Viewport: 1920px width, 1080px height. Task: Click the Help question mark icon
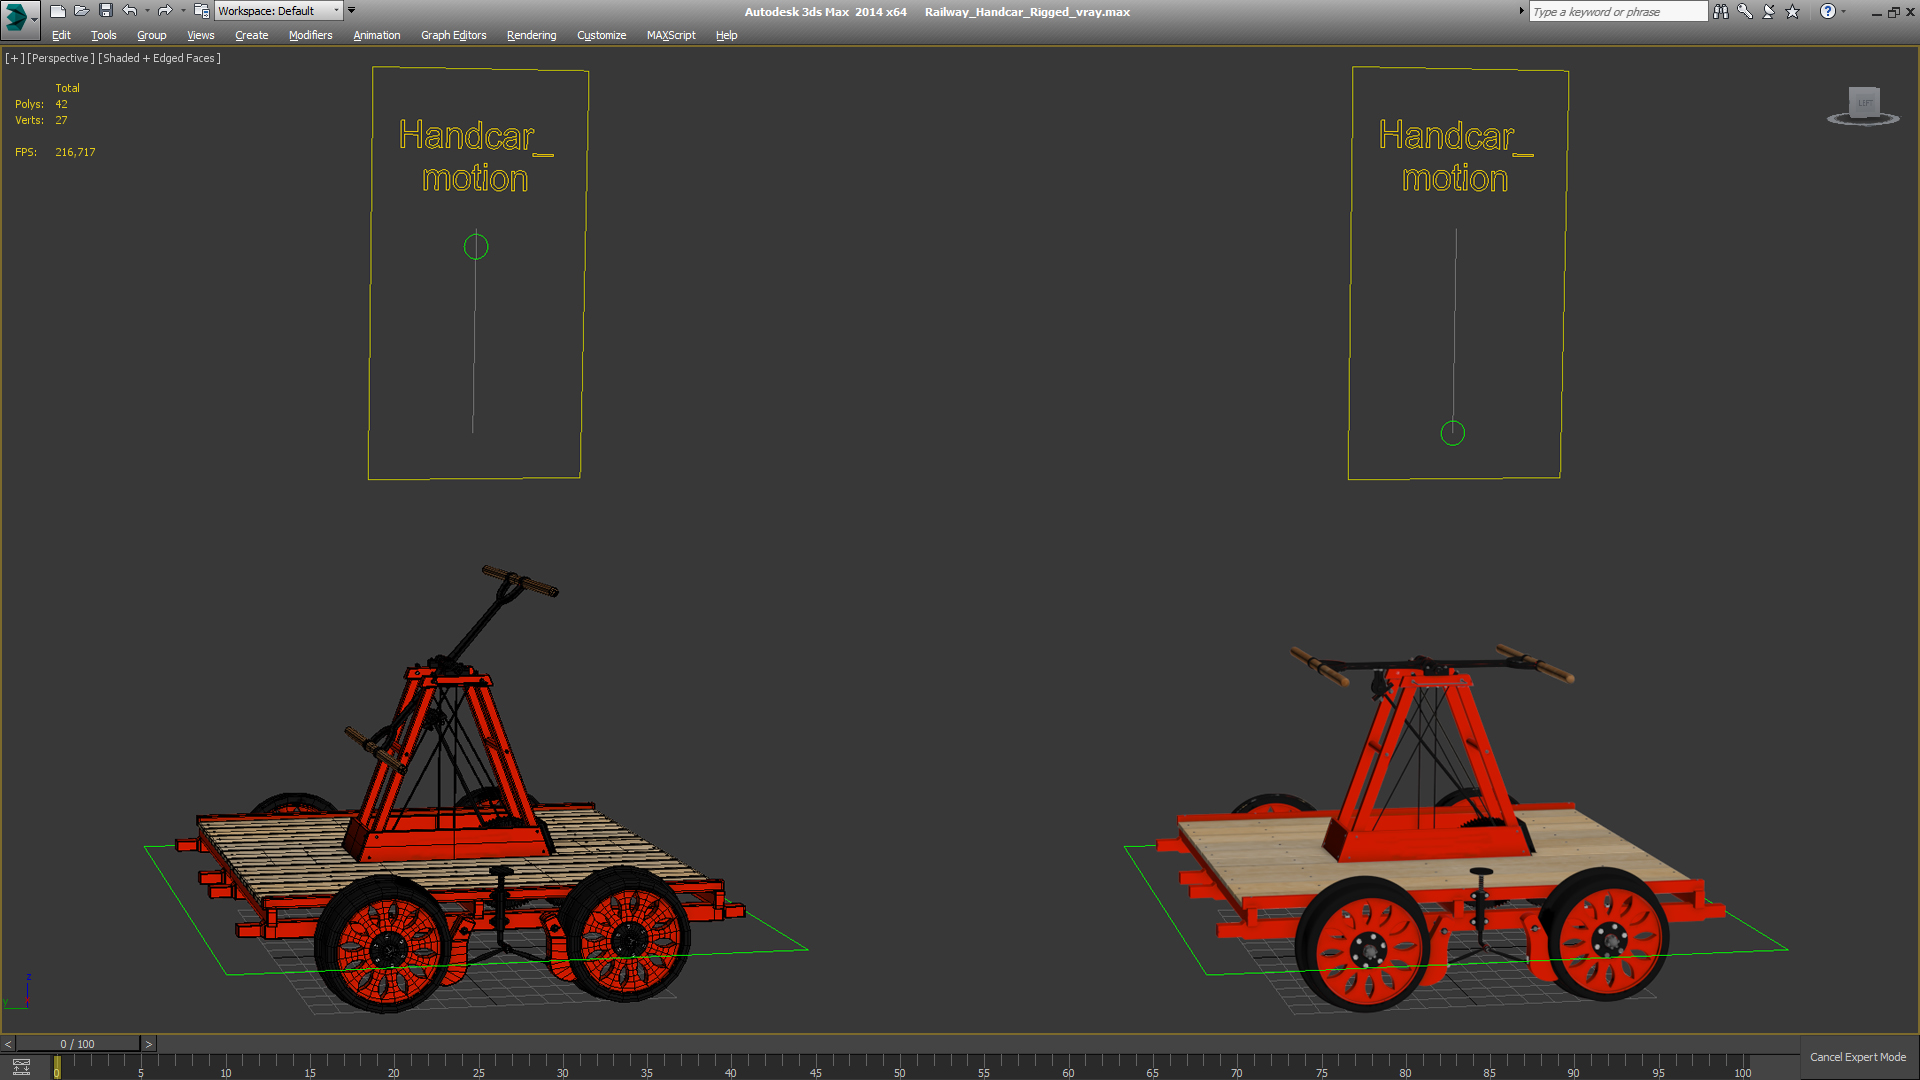click(1828, 11)
